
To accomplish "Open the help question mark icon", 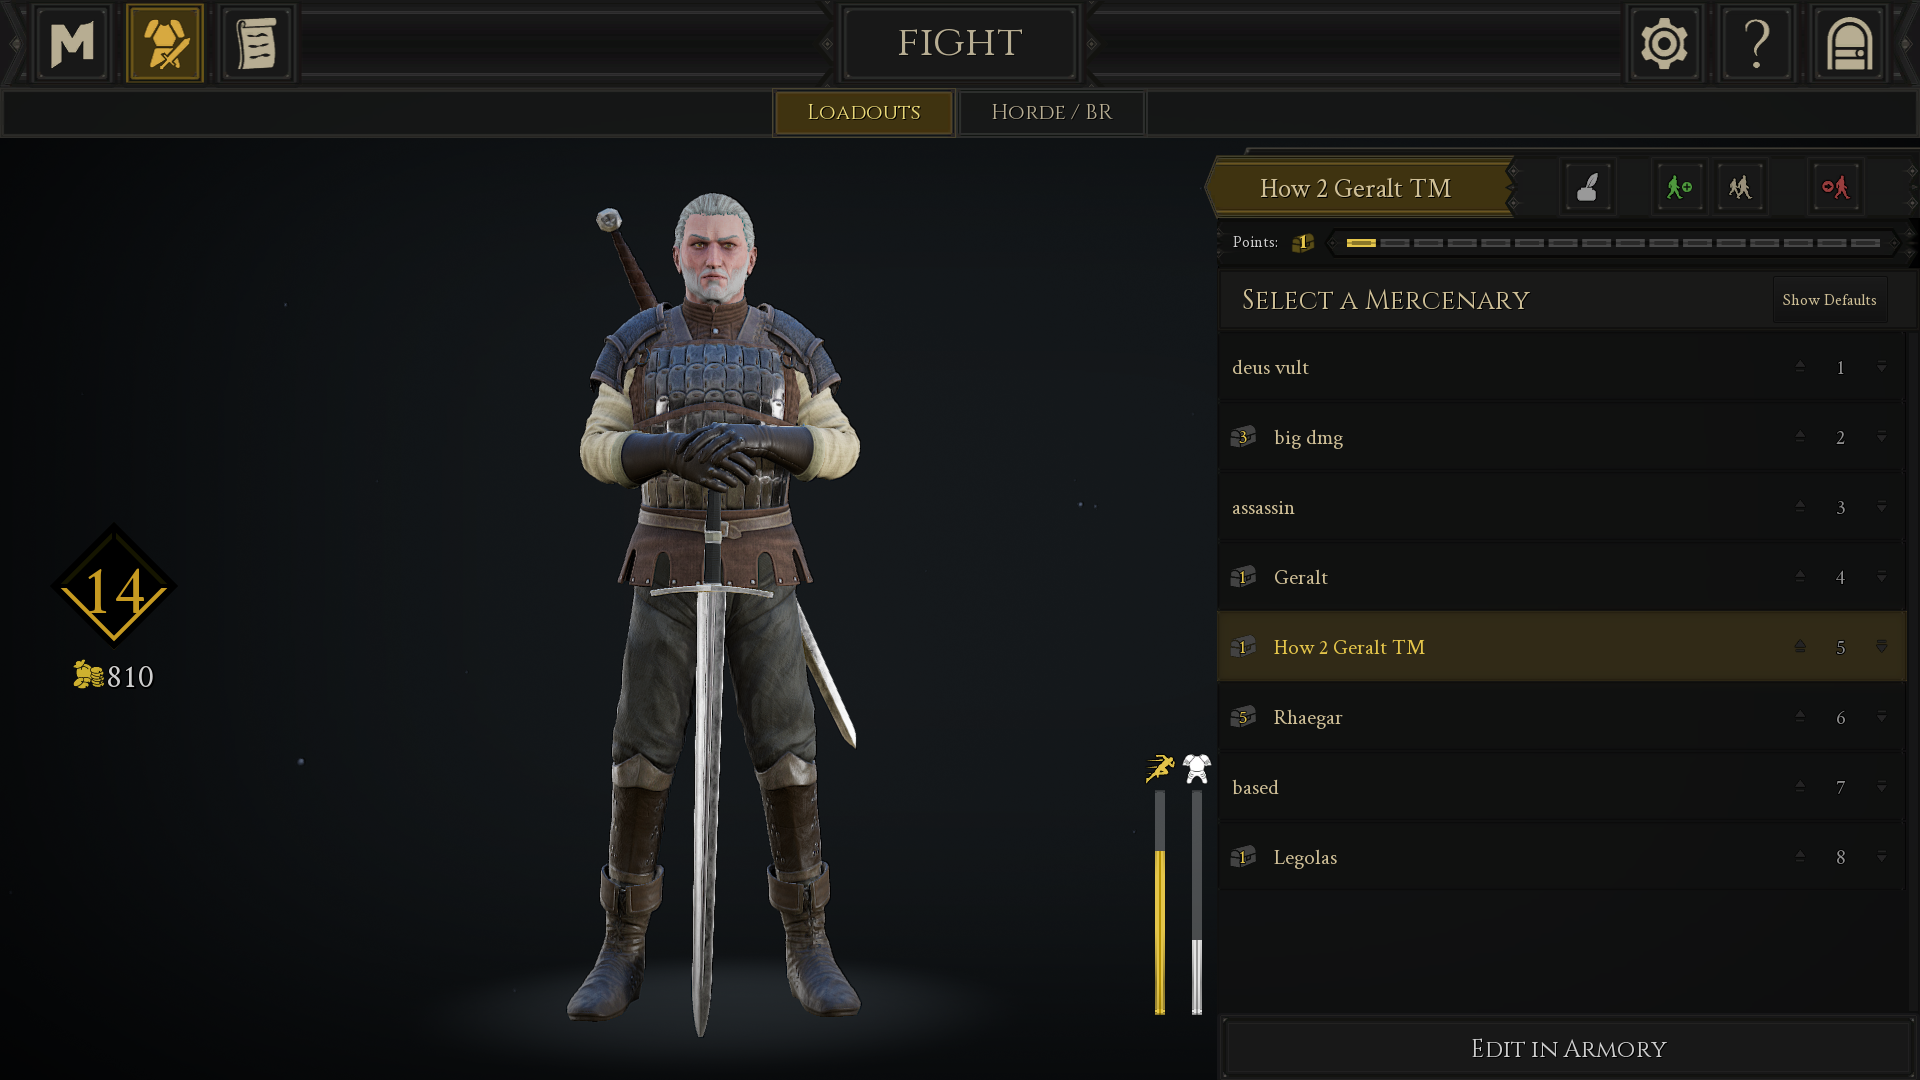I will [1756, 44].
